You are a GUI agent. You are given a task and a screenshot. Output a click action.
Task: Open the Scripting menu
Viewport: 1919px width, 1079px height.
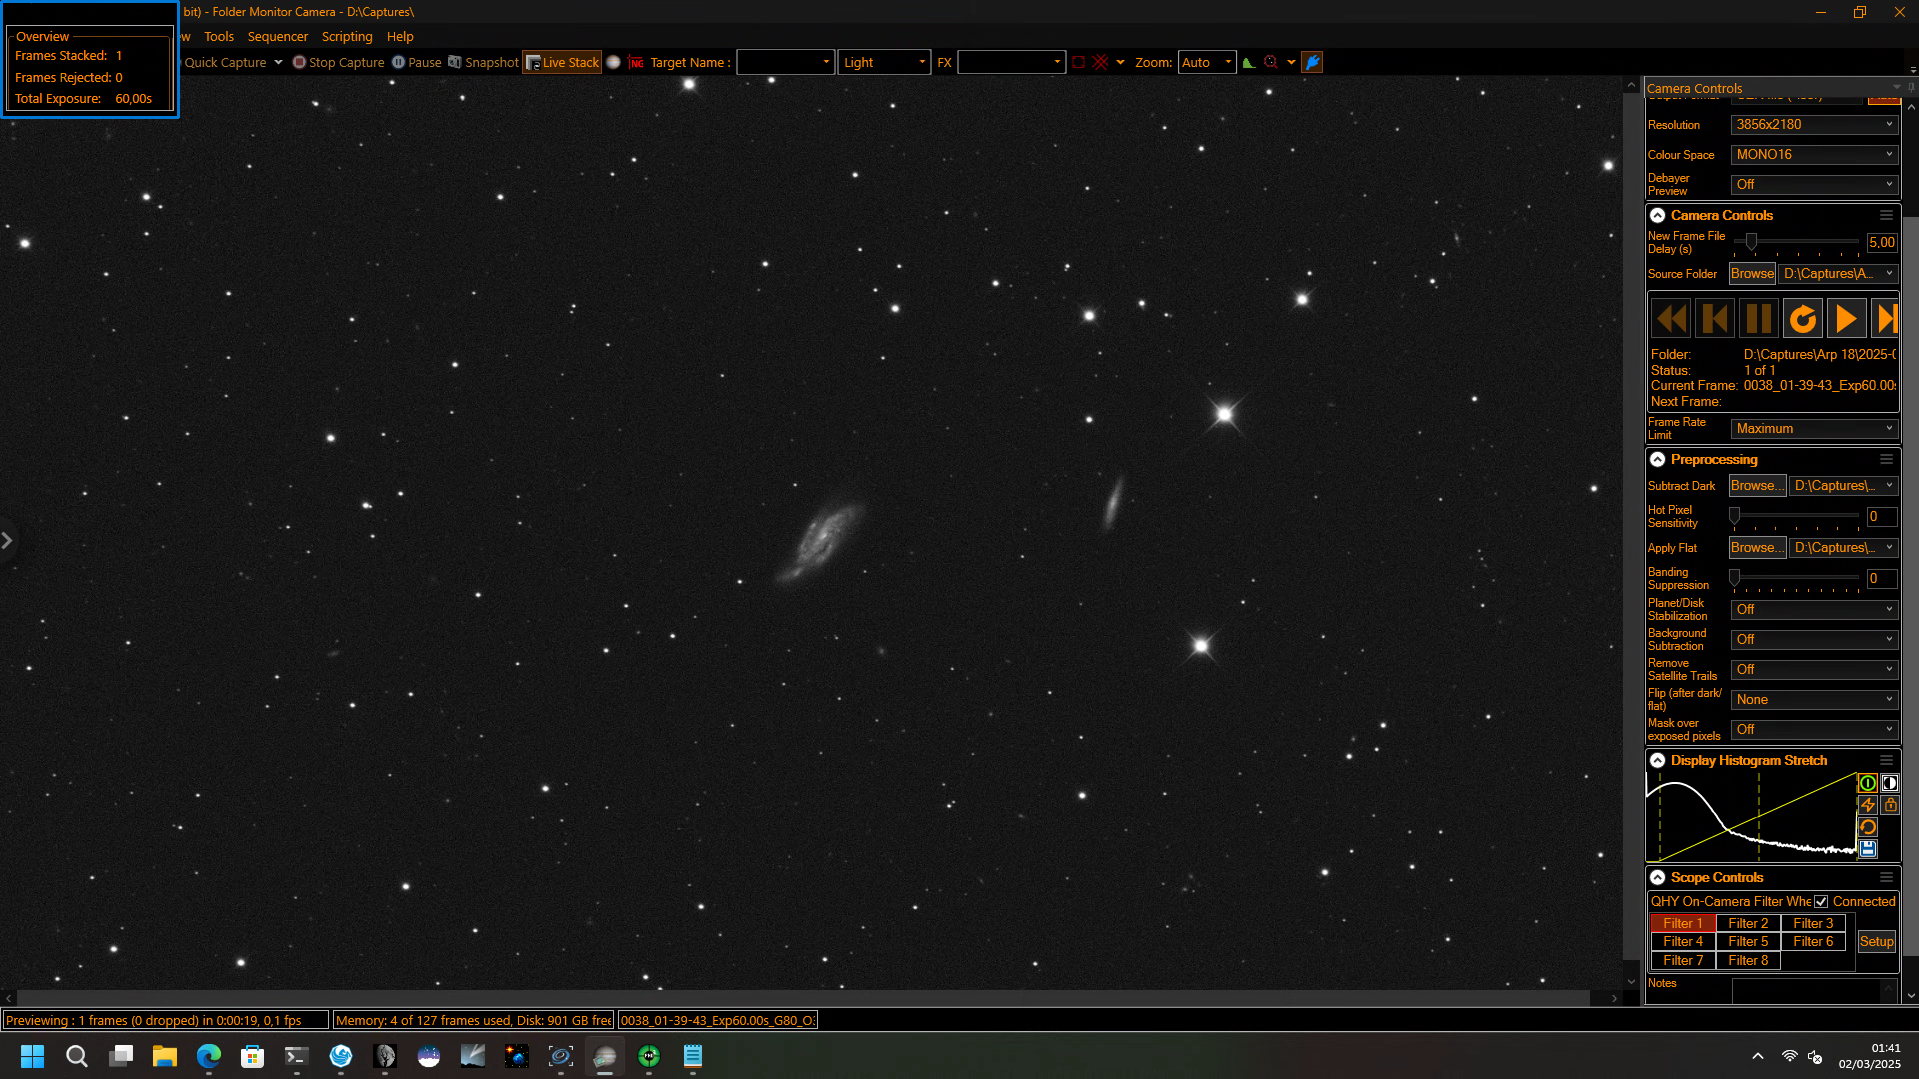[x=347, y=36]
